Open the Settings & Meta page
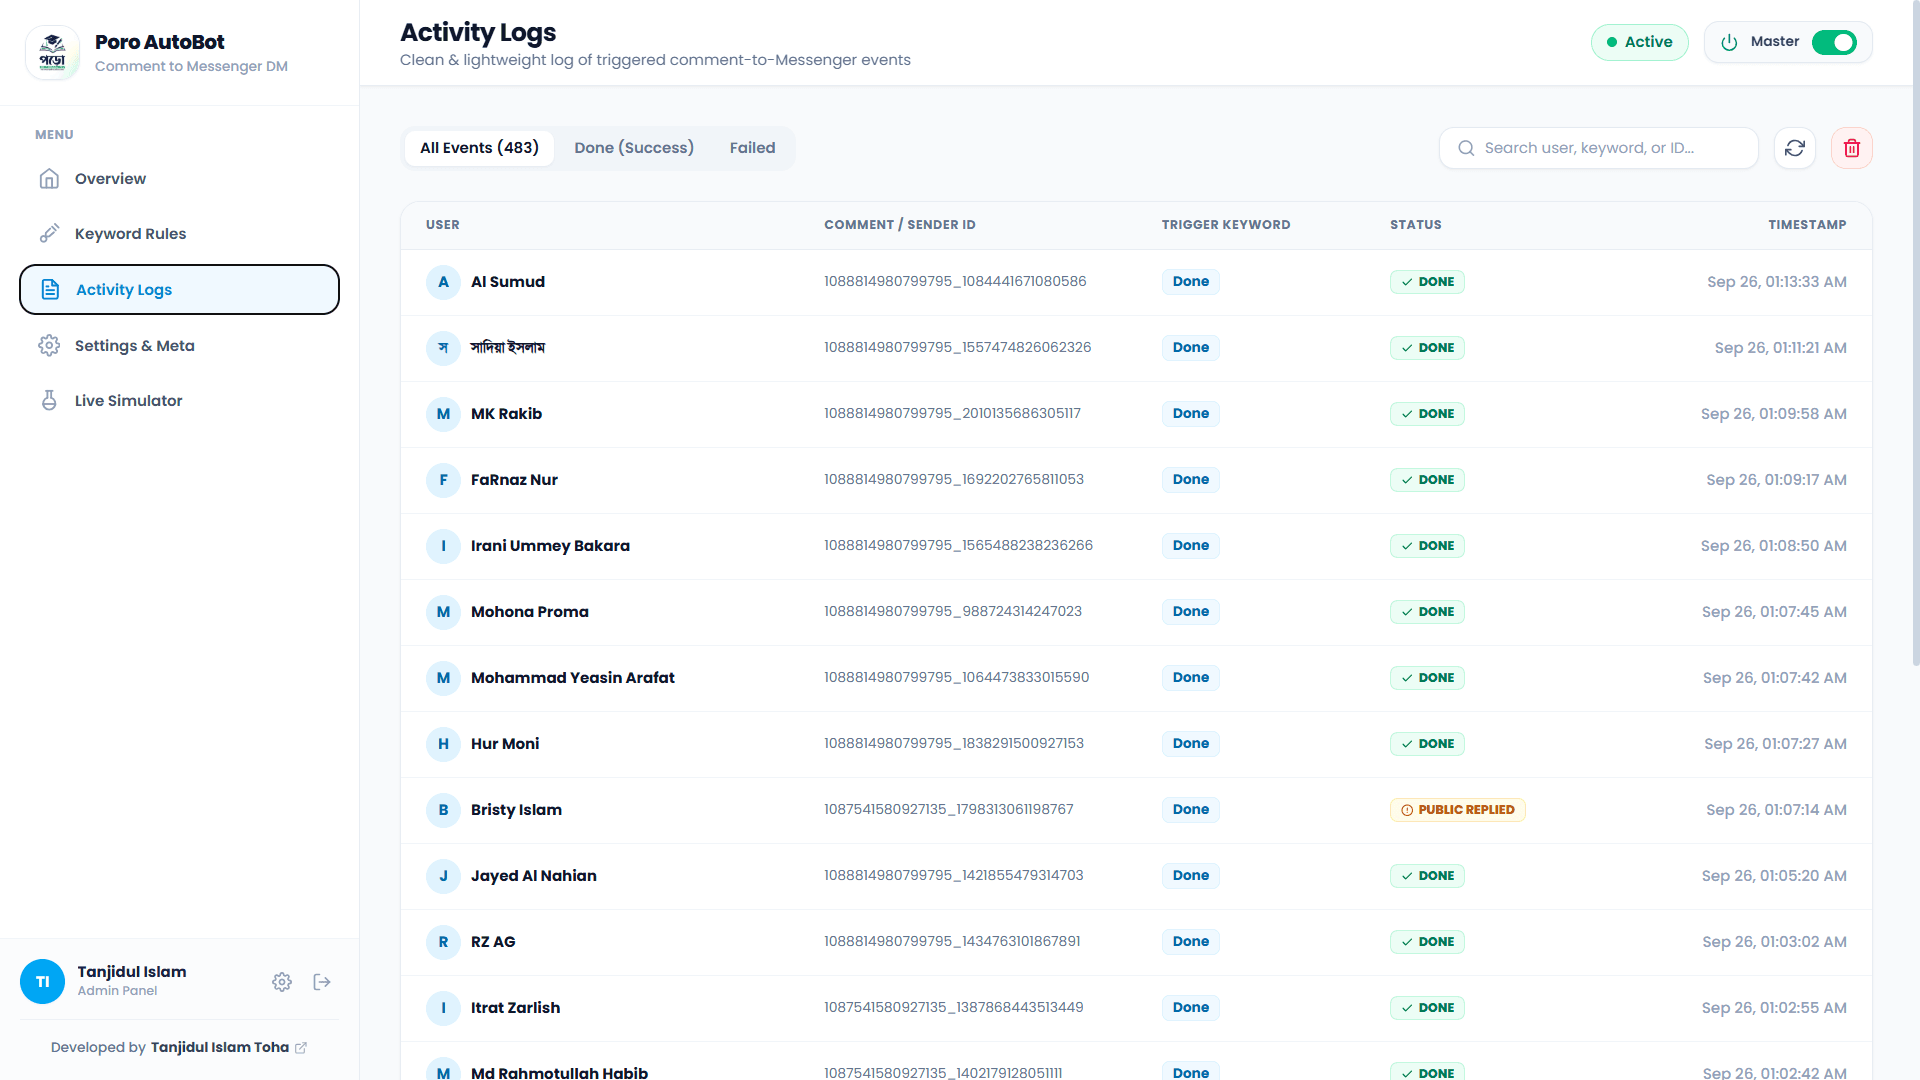Image resolution: width=1920 pixels, height=1080 pixels. [180, 346]
